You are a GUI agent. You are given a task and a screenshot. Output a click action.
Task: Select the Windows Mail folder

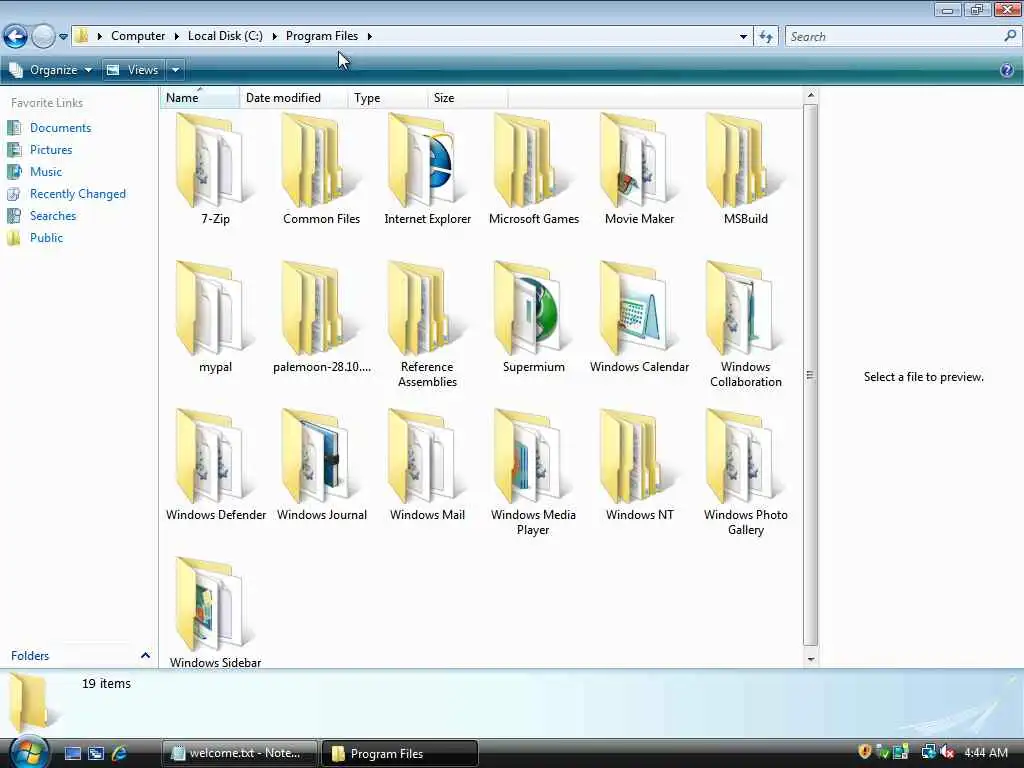coord(427,465)
